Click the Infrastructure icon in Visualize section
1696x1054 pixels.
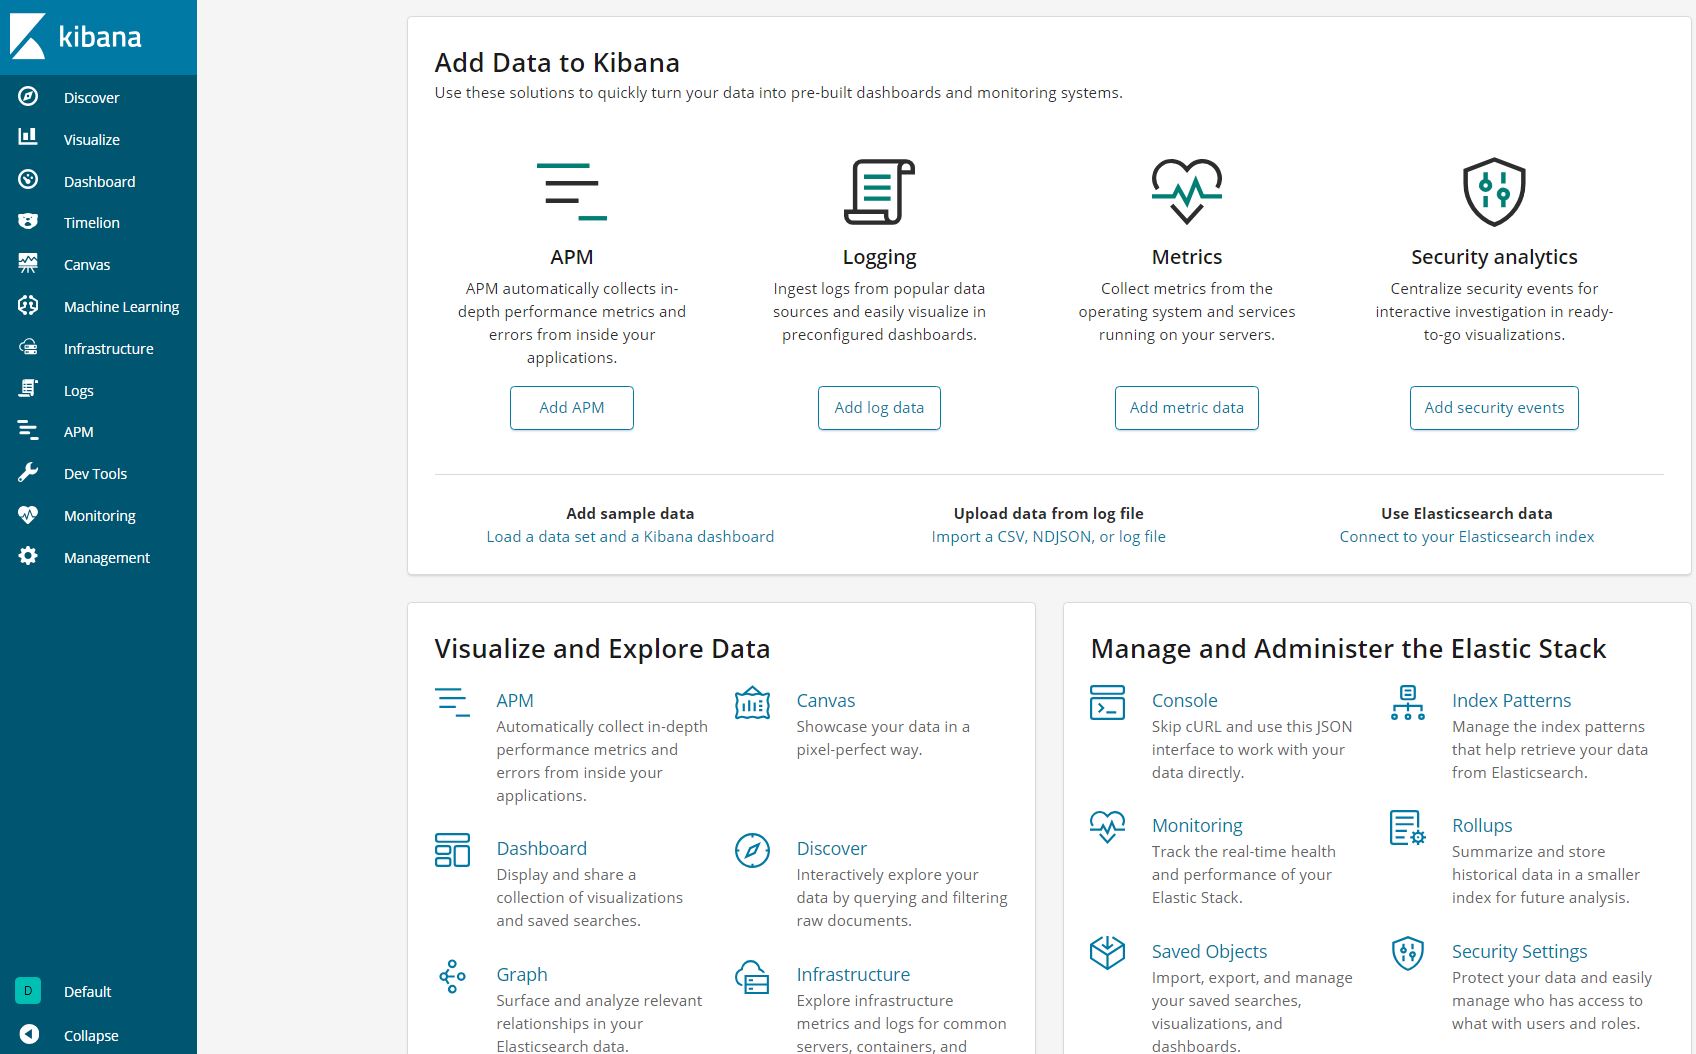click(x=752, y=977)
